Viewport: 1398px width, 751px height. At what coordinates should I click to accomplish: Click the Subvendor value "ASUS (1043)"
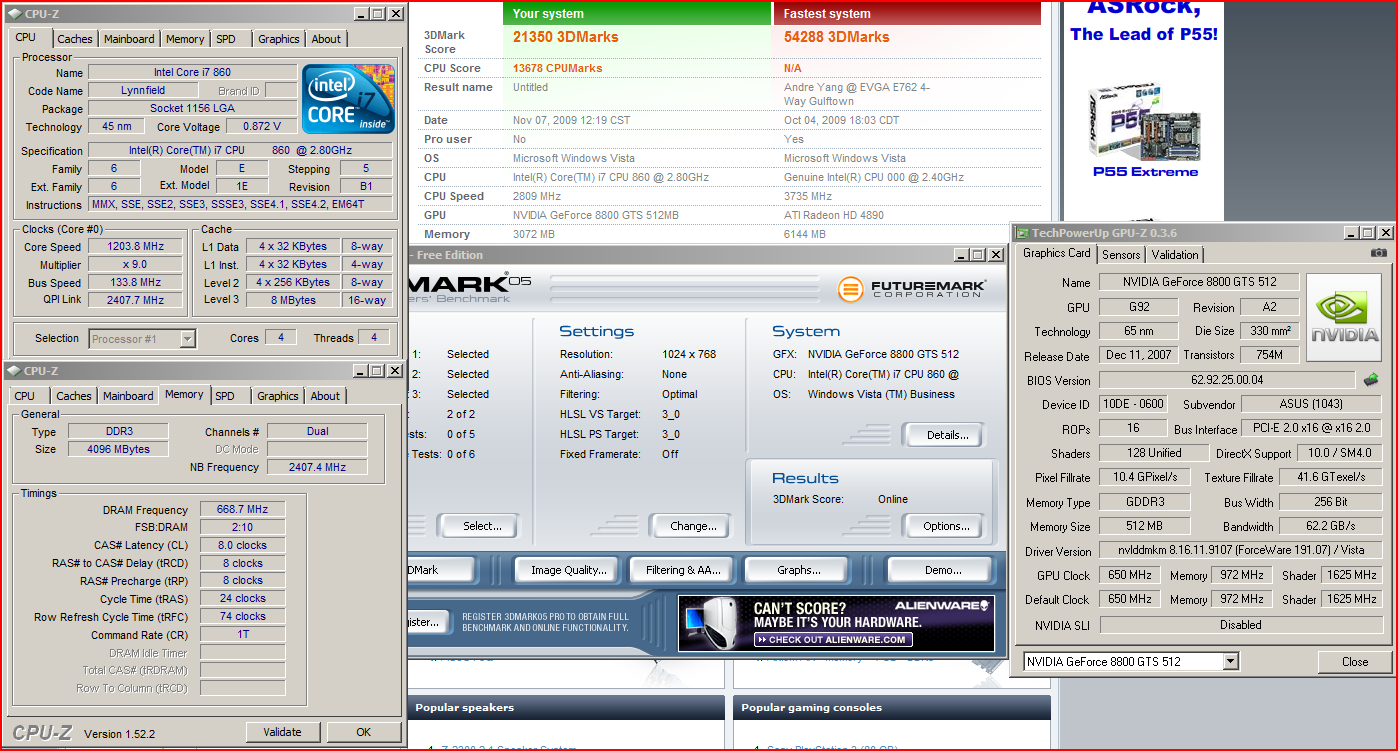(1312, 405)
